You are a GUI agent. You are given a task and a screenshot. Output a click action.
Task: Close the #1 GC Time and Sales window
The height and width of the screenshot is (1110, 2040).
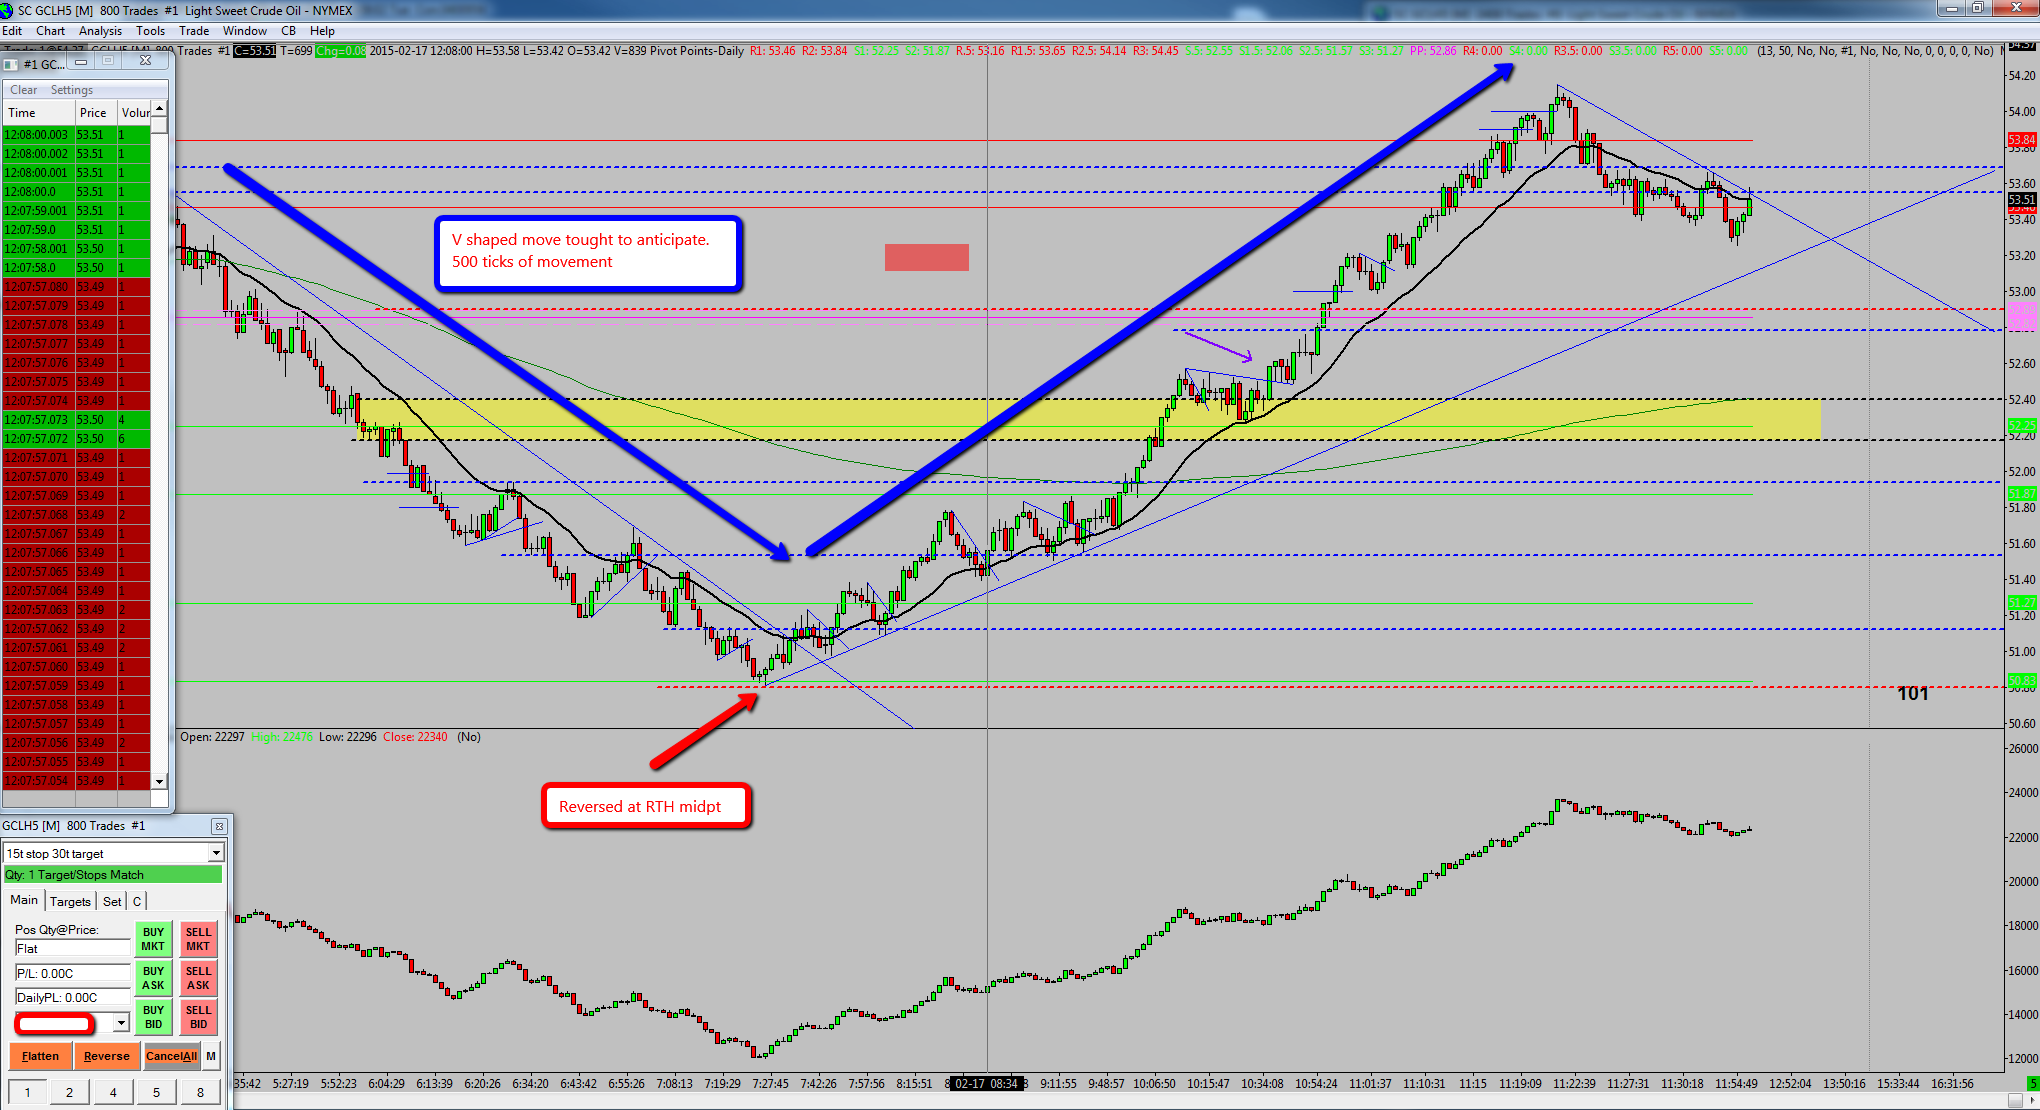(145, 62)
